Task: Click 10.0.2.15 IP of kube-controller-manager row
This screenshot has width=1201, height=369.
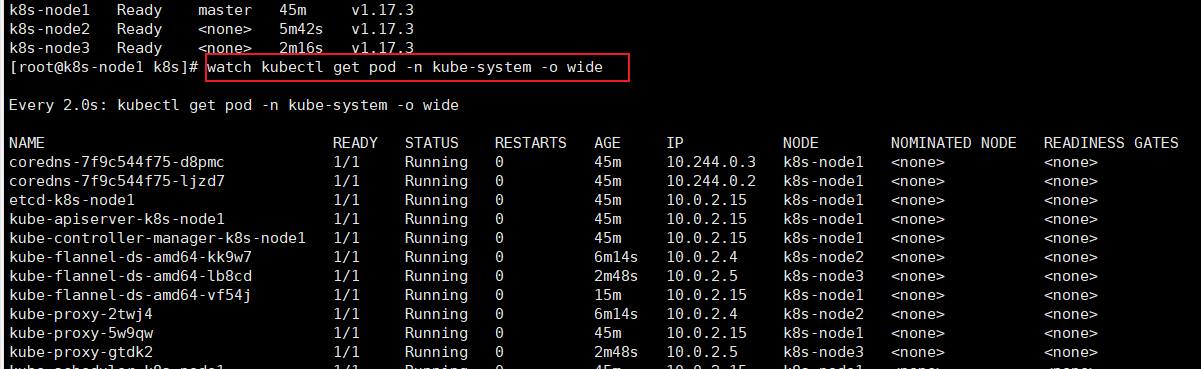Action: pos(707,238)
